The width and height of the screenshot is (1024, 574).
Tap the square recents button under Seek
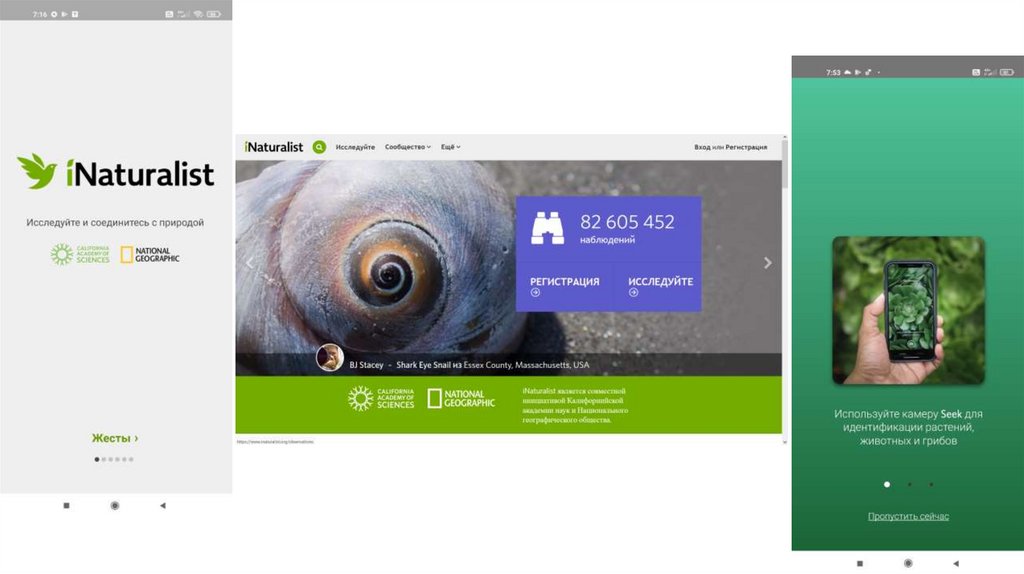860,563
